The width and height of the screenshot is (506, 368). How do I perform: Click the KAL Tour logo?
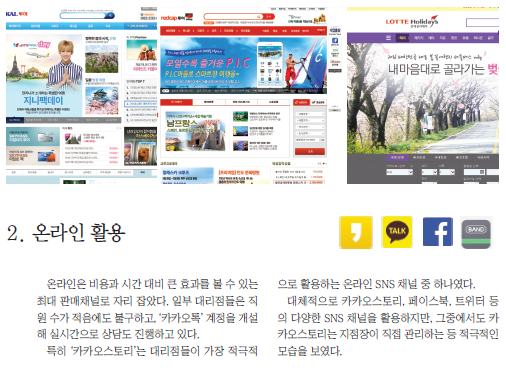(x=17, y=14)
